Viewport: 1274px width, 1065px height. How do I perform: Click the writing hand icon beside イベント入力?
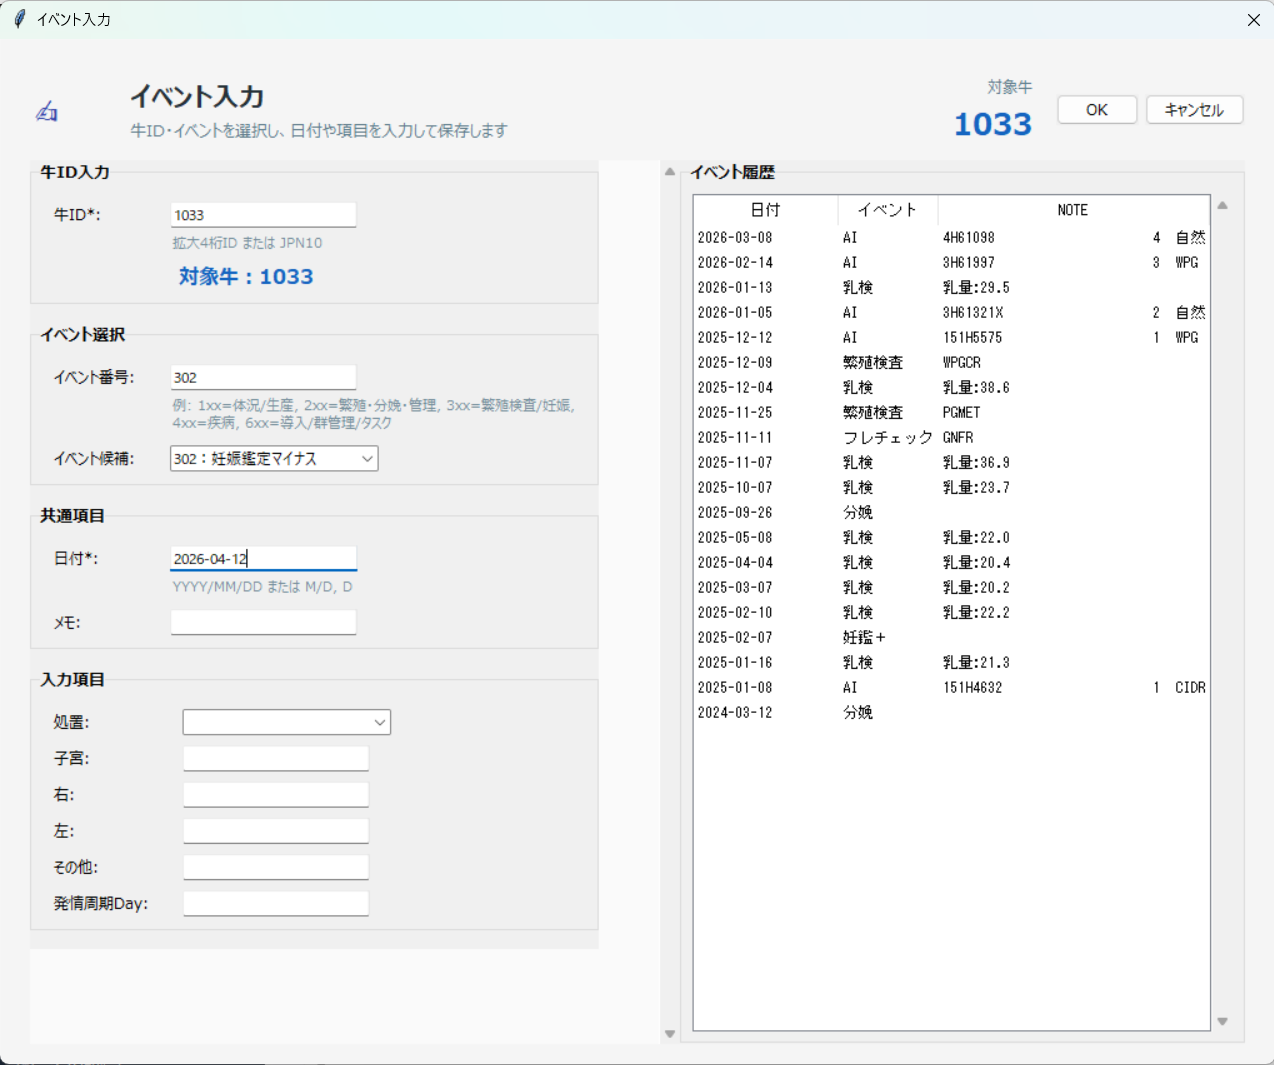pos(47,112)
